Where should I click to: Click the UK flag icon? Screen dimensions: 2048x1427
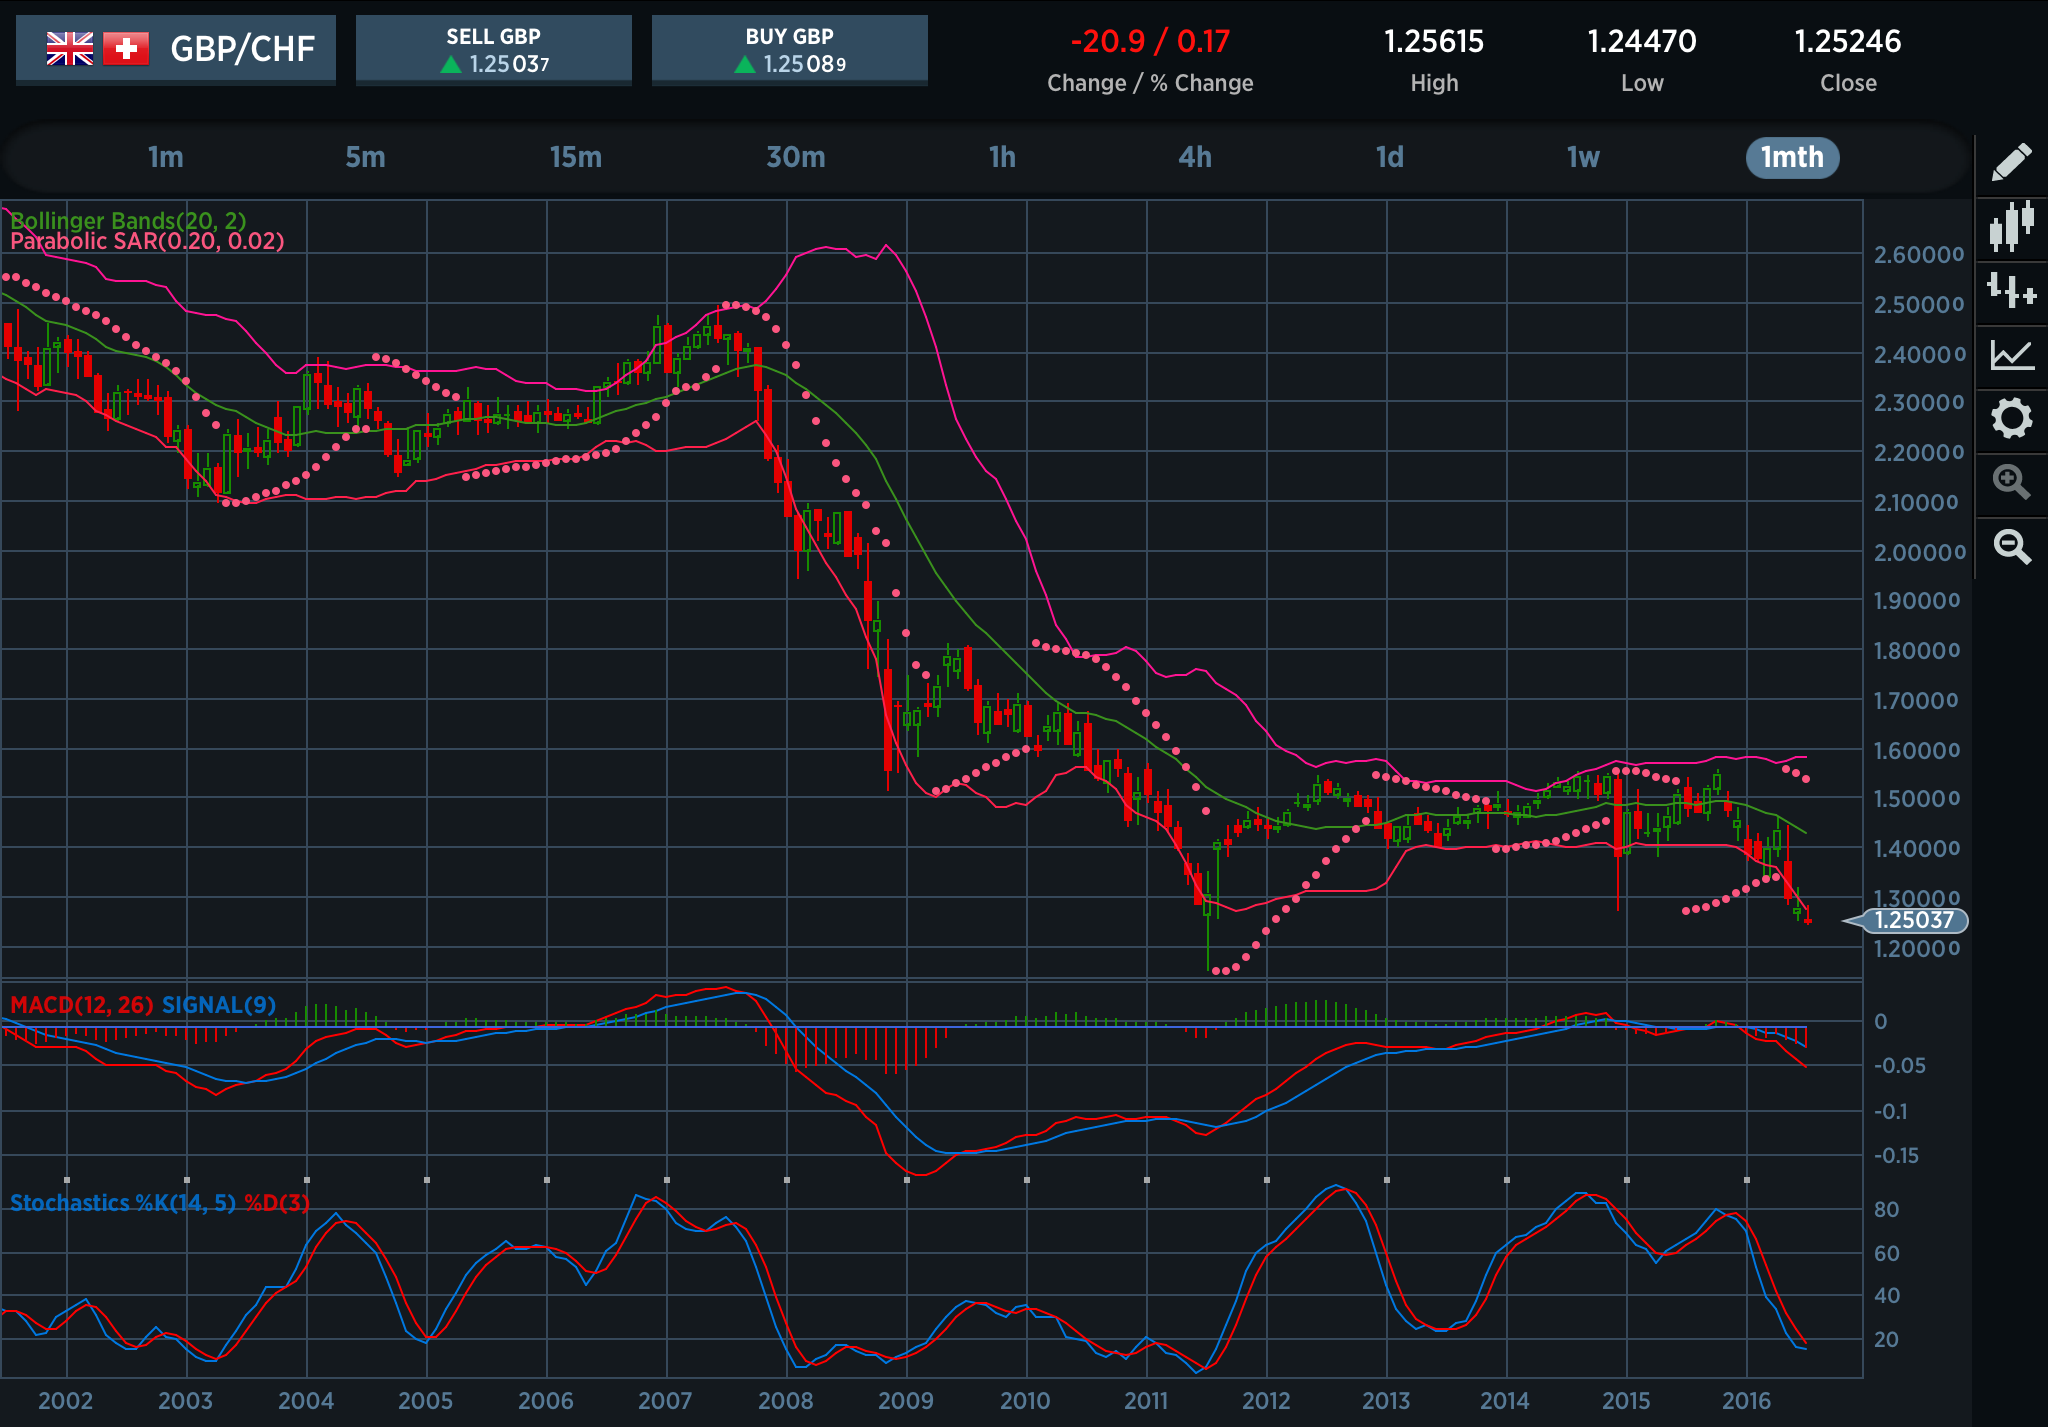(x=70, y=48)
